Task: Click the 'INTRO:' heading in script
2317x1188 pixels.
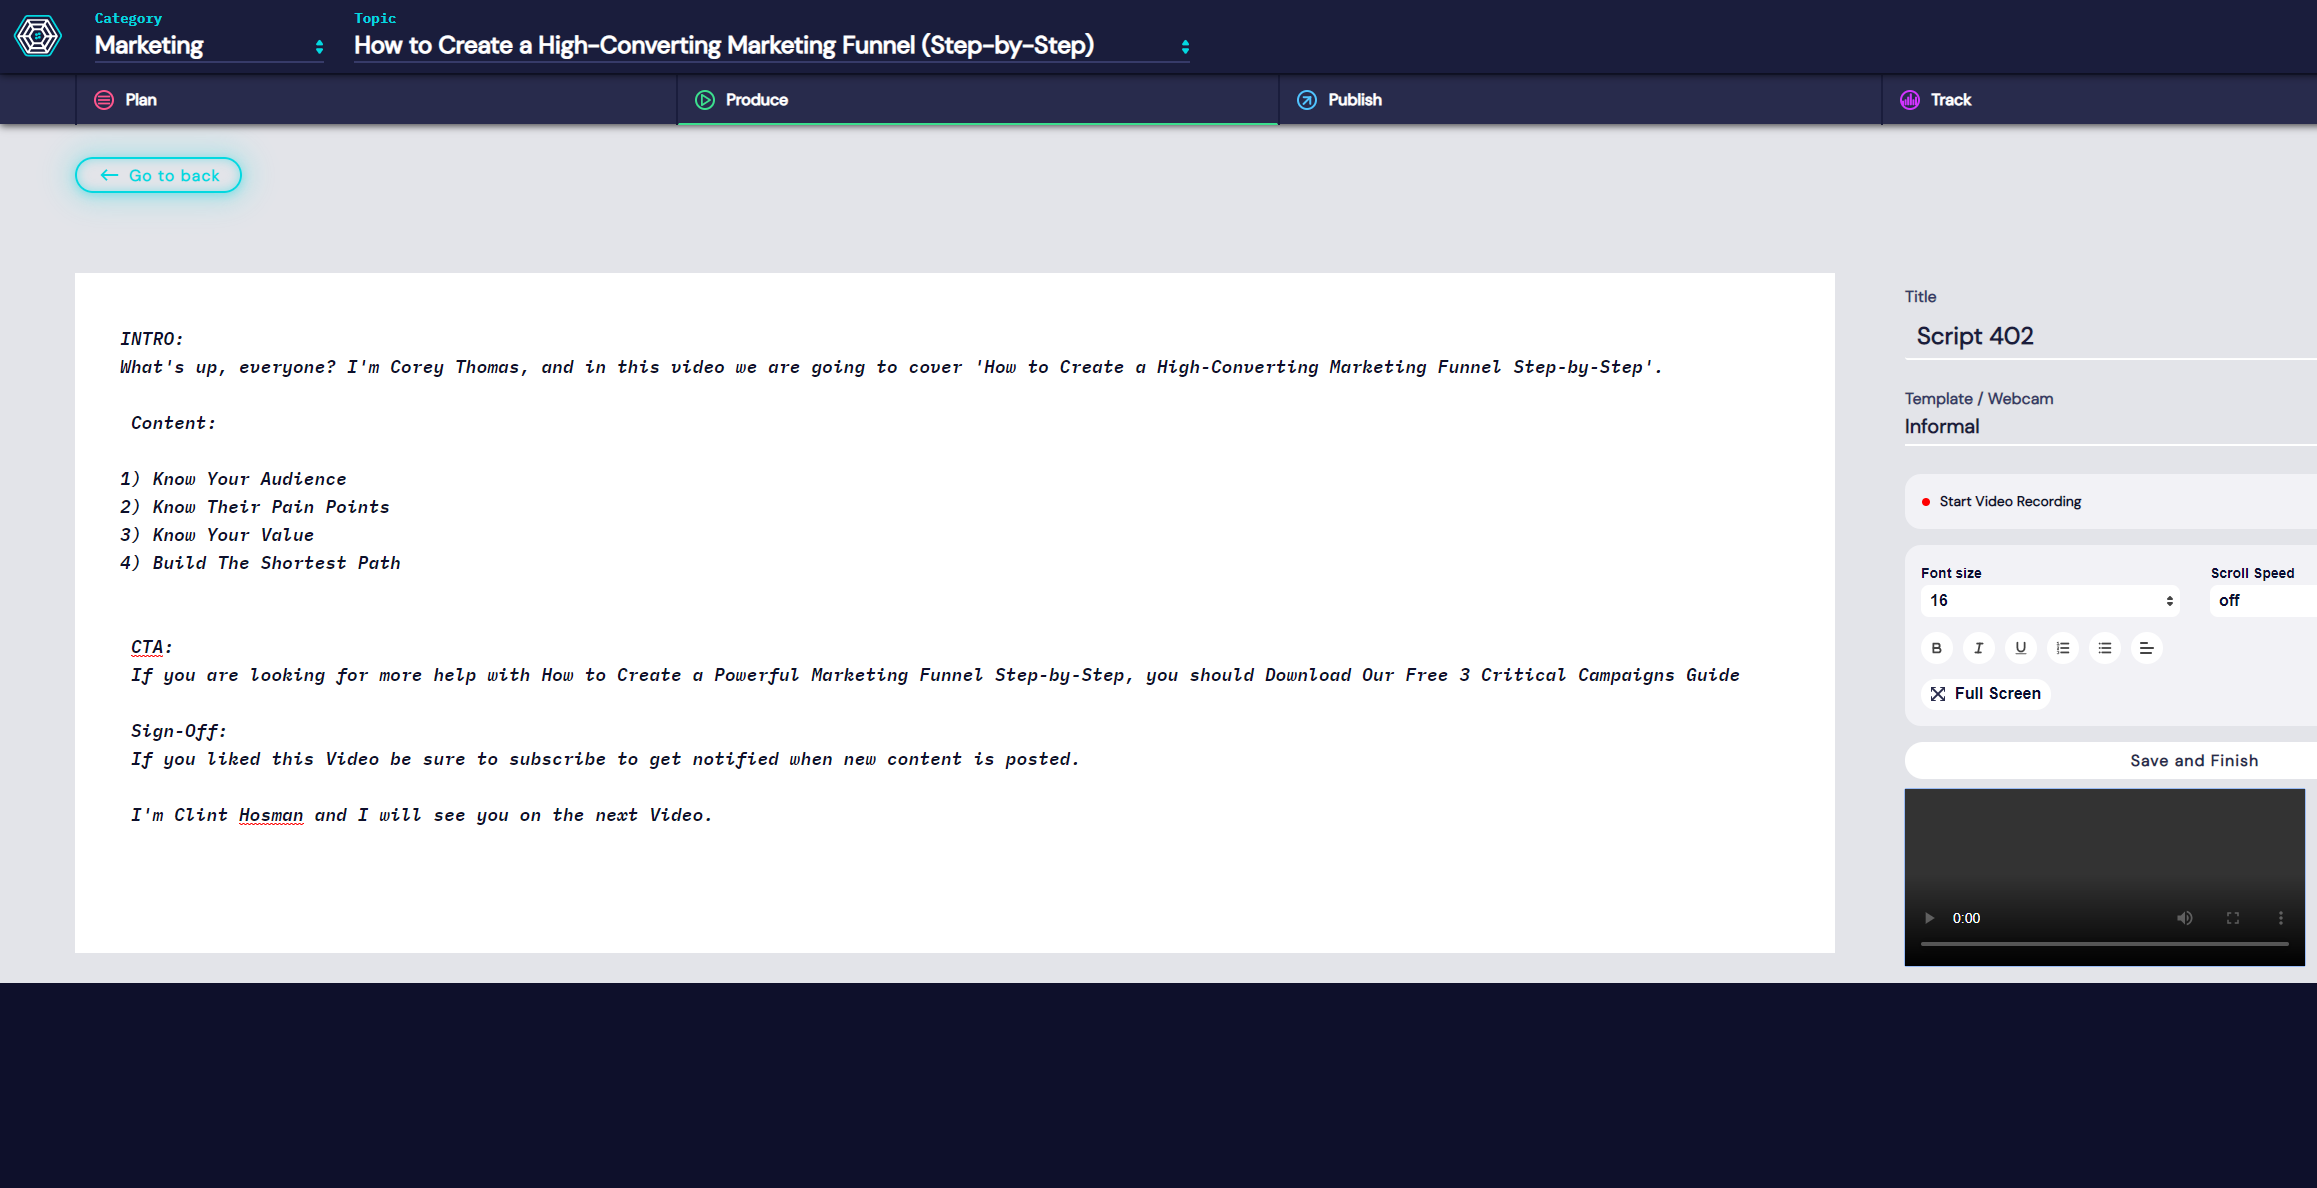Action: click(152, 339)
